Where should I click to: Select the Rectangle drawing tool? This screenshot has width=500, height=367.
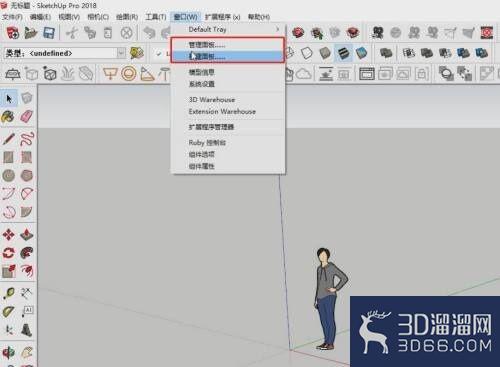(x=9, y=157)
